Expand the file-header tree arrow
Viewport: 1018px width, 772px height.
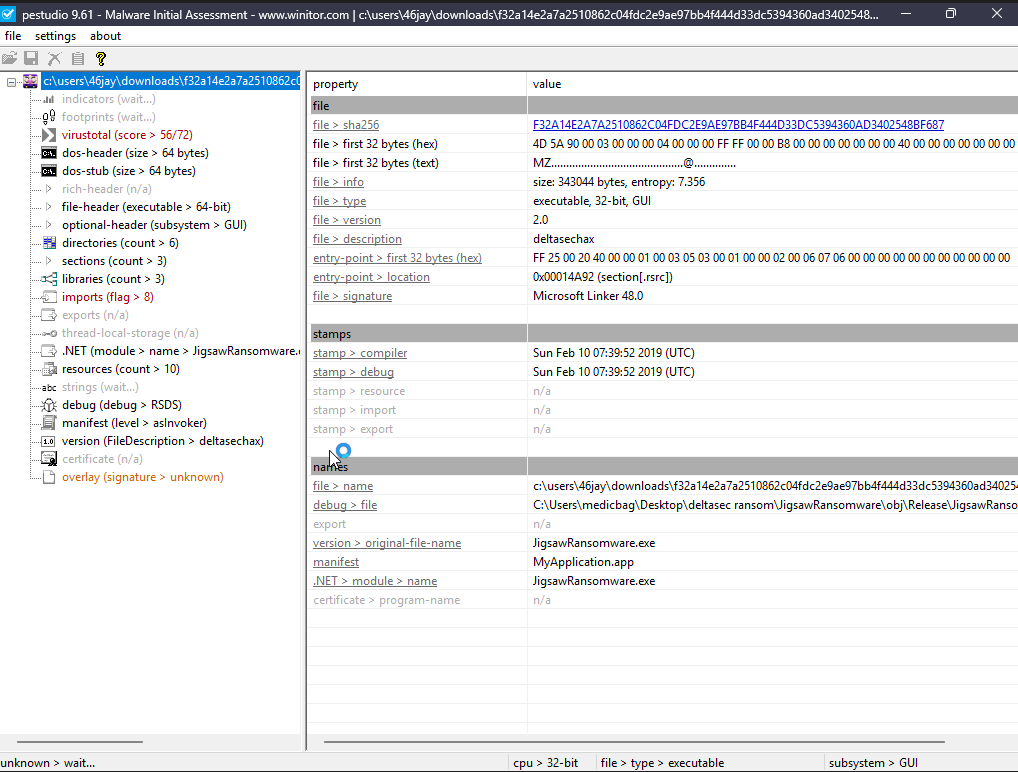(x=49, y=207)
